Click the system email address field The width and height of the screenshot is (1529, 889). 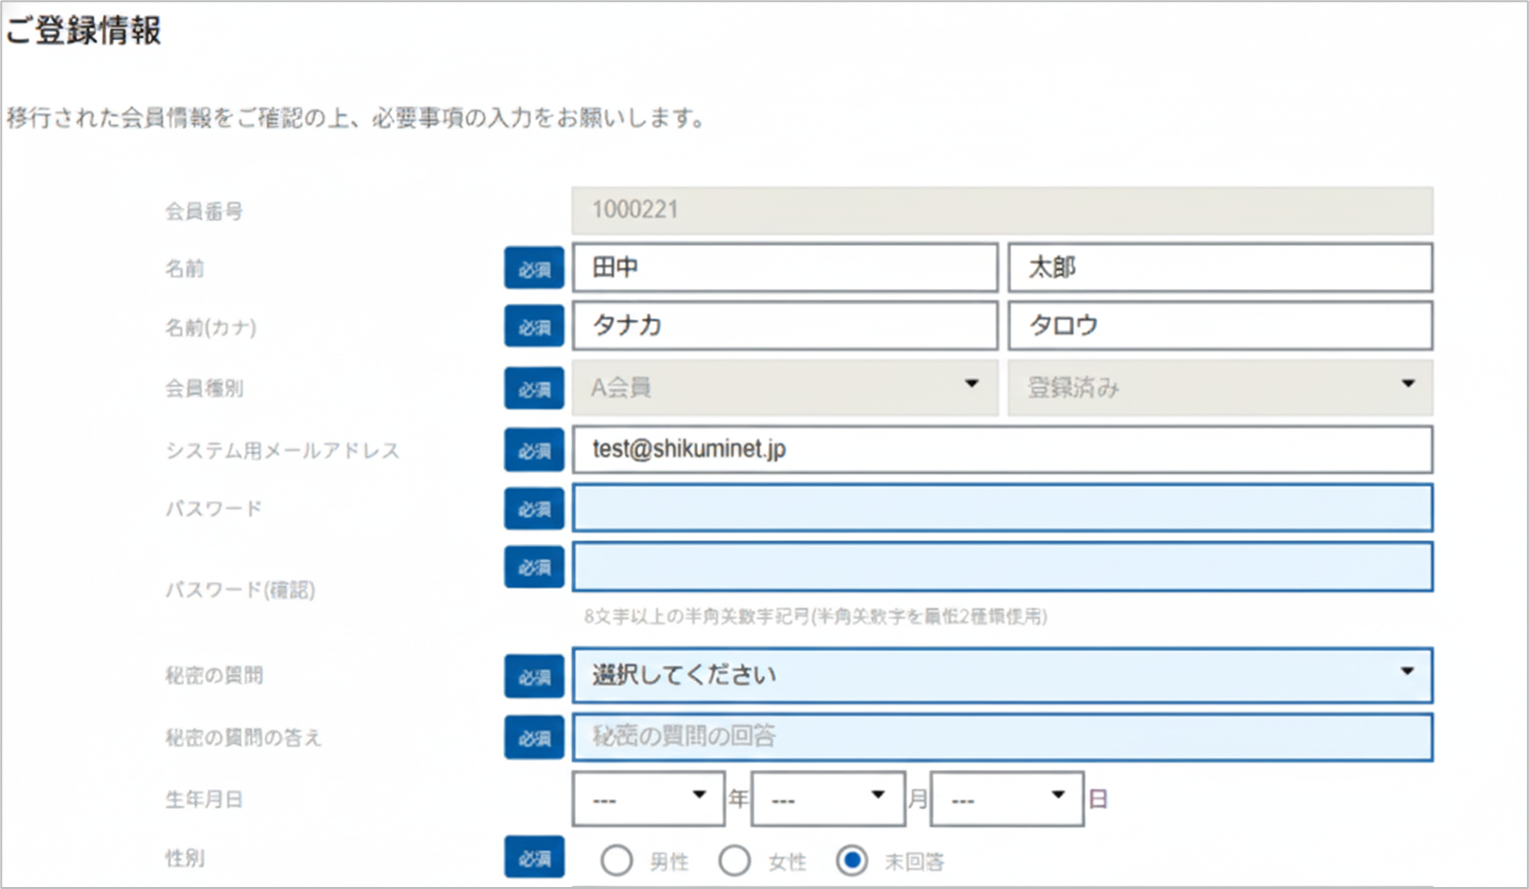pyautogui.click(x=1001, y=449)
